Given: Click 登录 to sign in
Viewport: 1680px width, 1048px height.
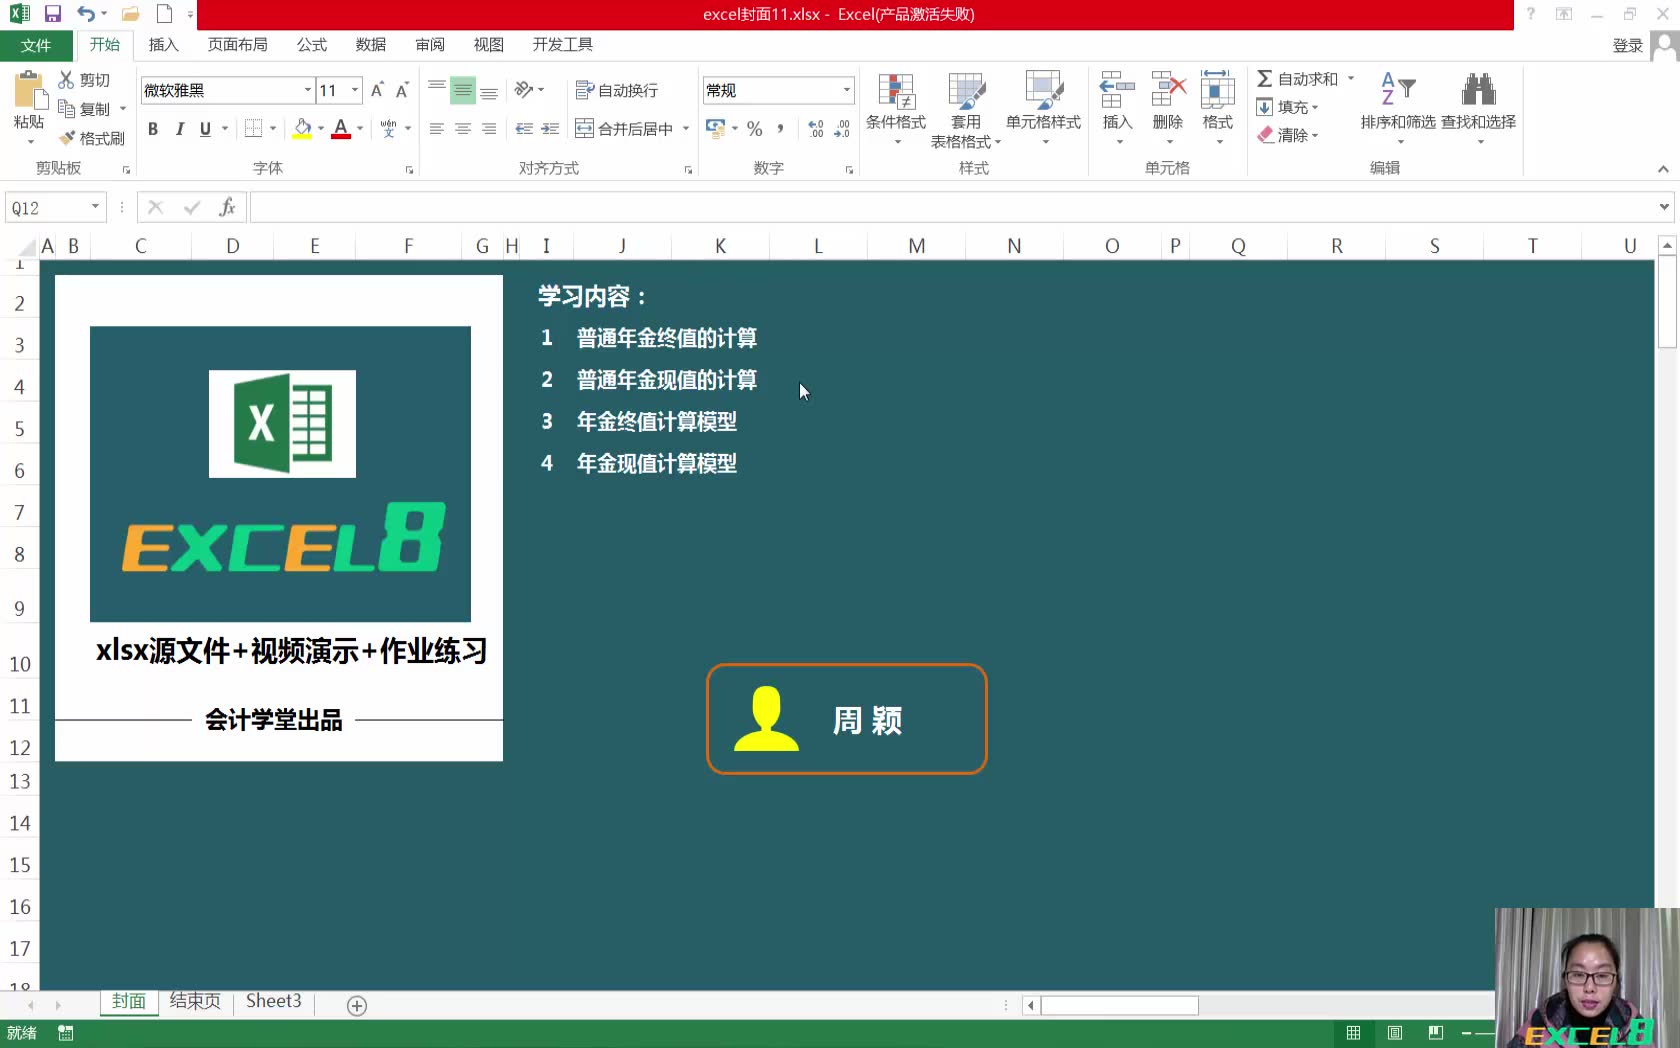Looking at the screenshot, I should tap(1628, 46).
